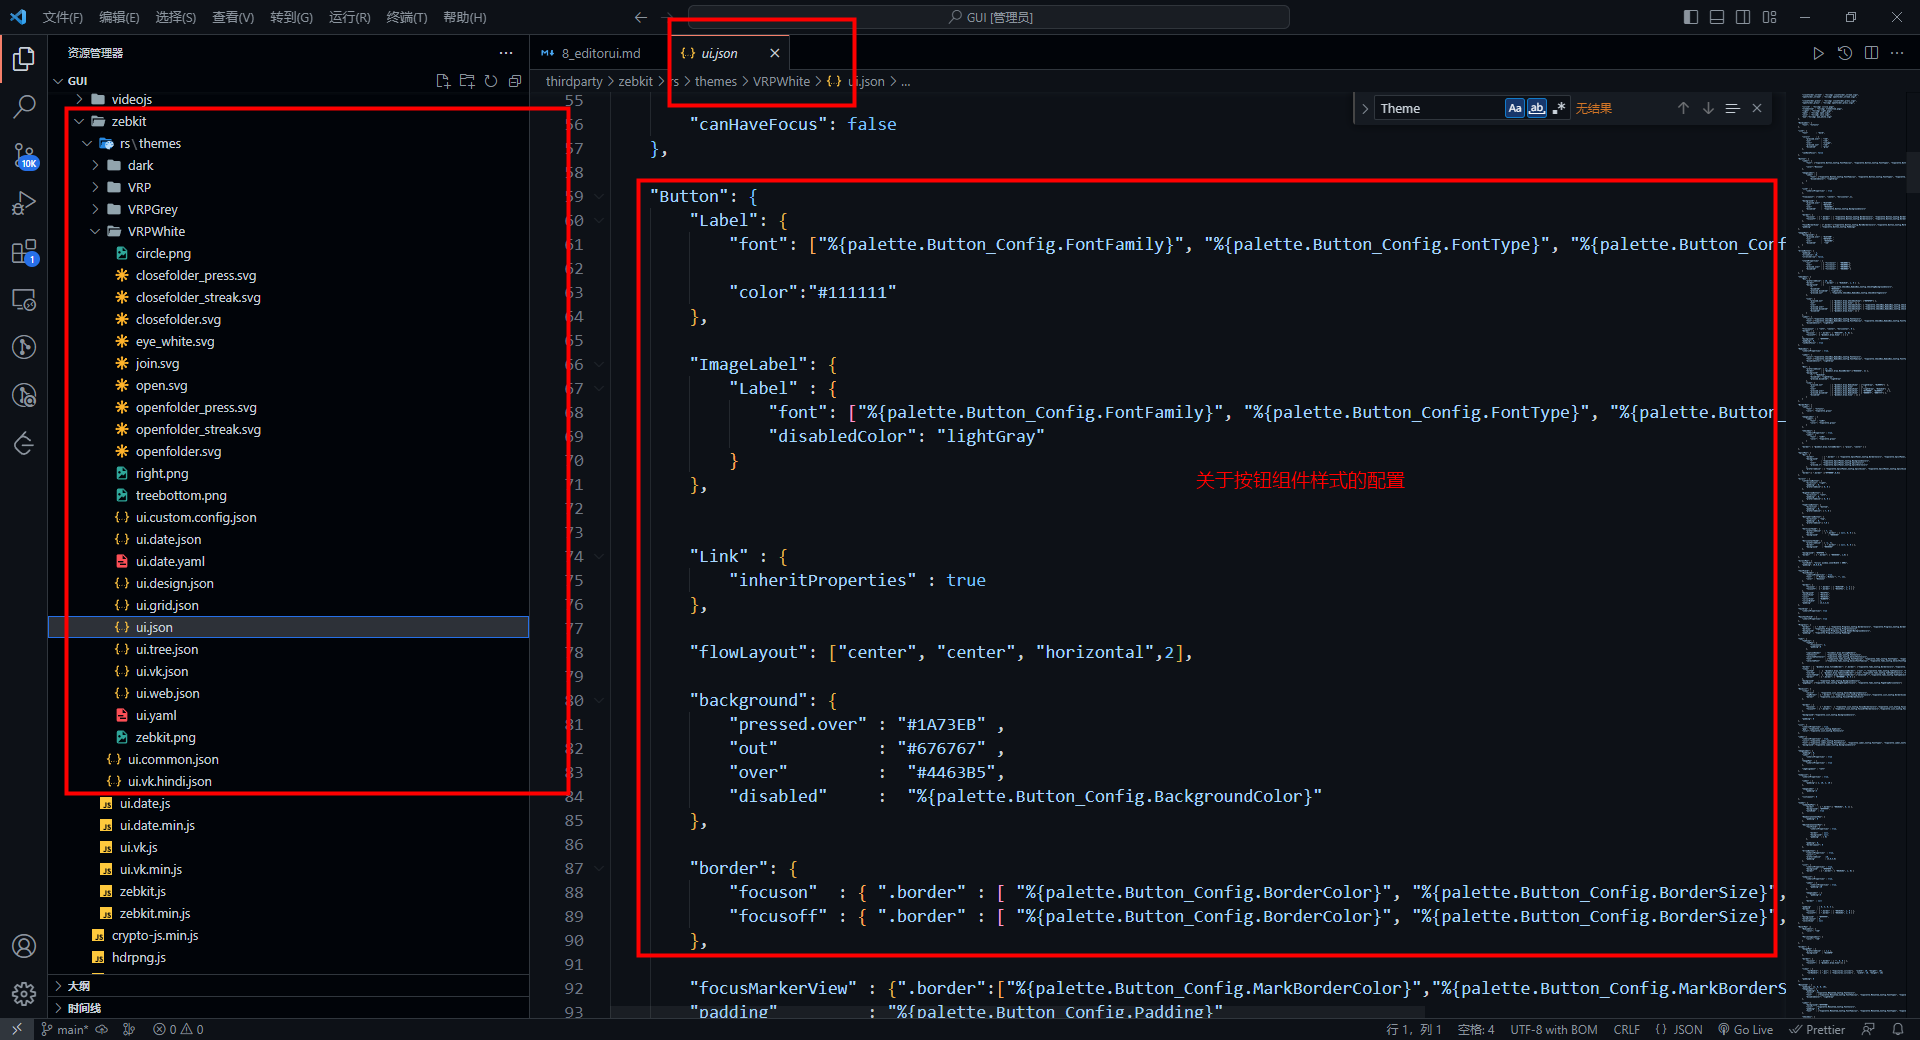Click themes in the breadcrumb path
Image resolution: width=1920 pixels, height=1040 pixels.
click(x=716, y=81)
